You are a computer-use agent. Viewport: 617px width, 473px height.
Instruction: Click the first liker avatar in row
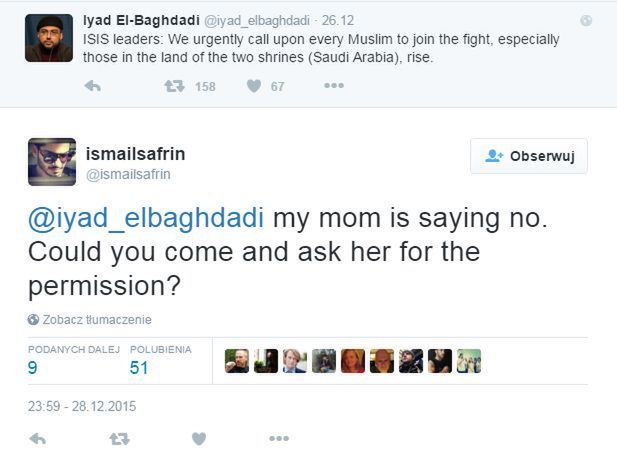coord(237,361)
